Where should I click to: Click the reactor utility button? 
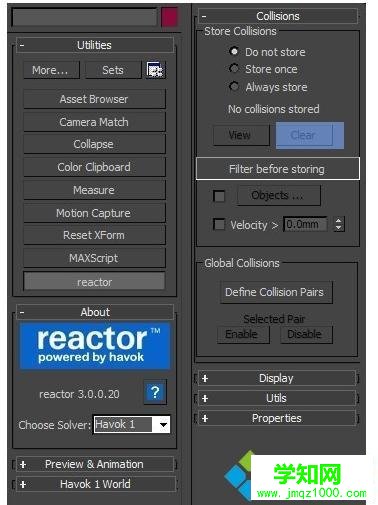point(94,282)
